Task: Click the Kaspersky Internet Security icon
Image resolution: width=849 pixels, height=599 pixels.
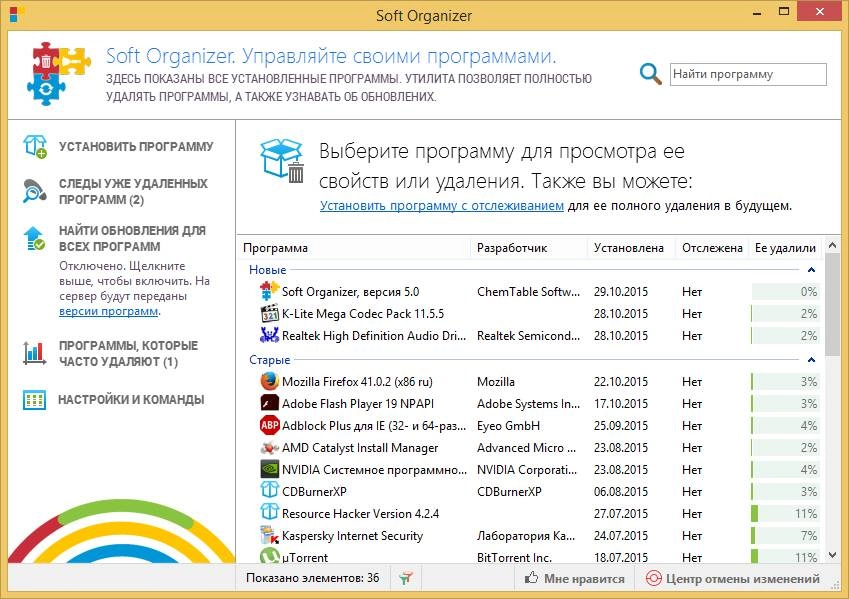Action: [x=269, y=536]
